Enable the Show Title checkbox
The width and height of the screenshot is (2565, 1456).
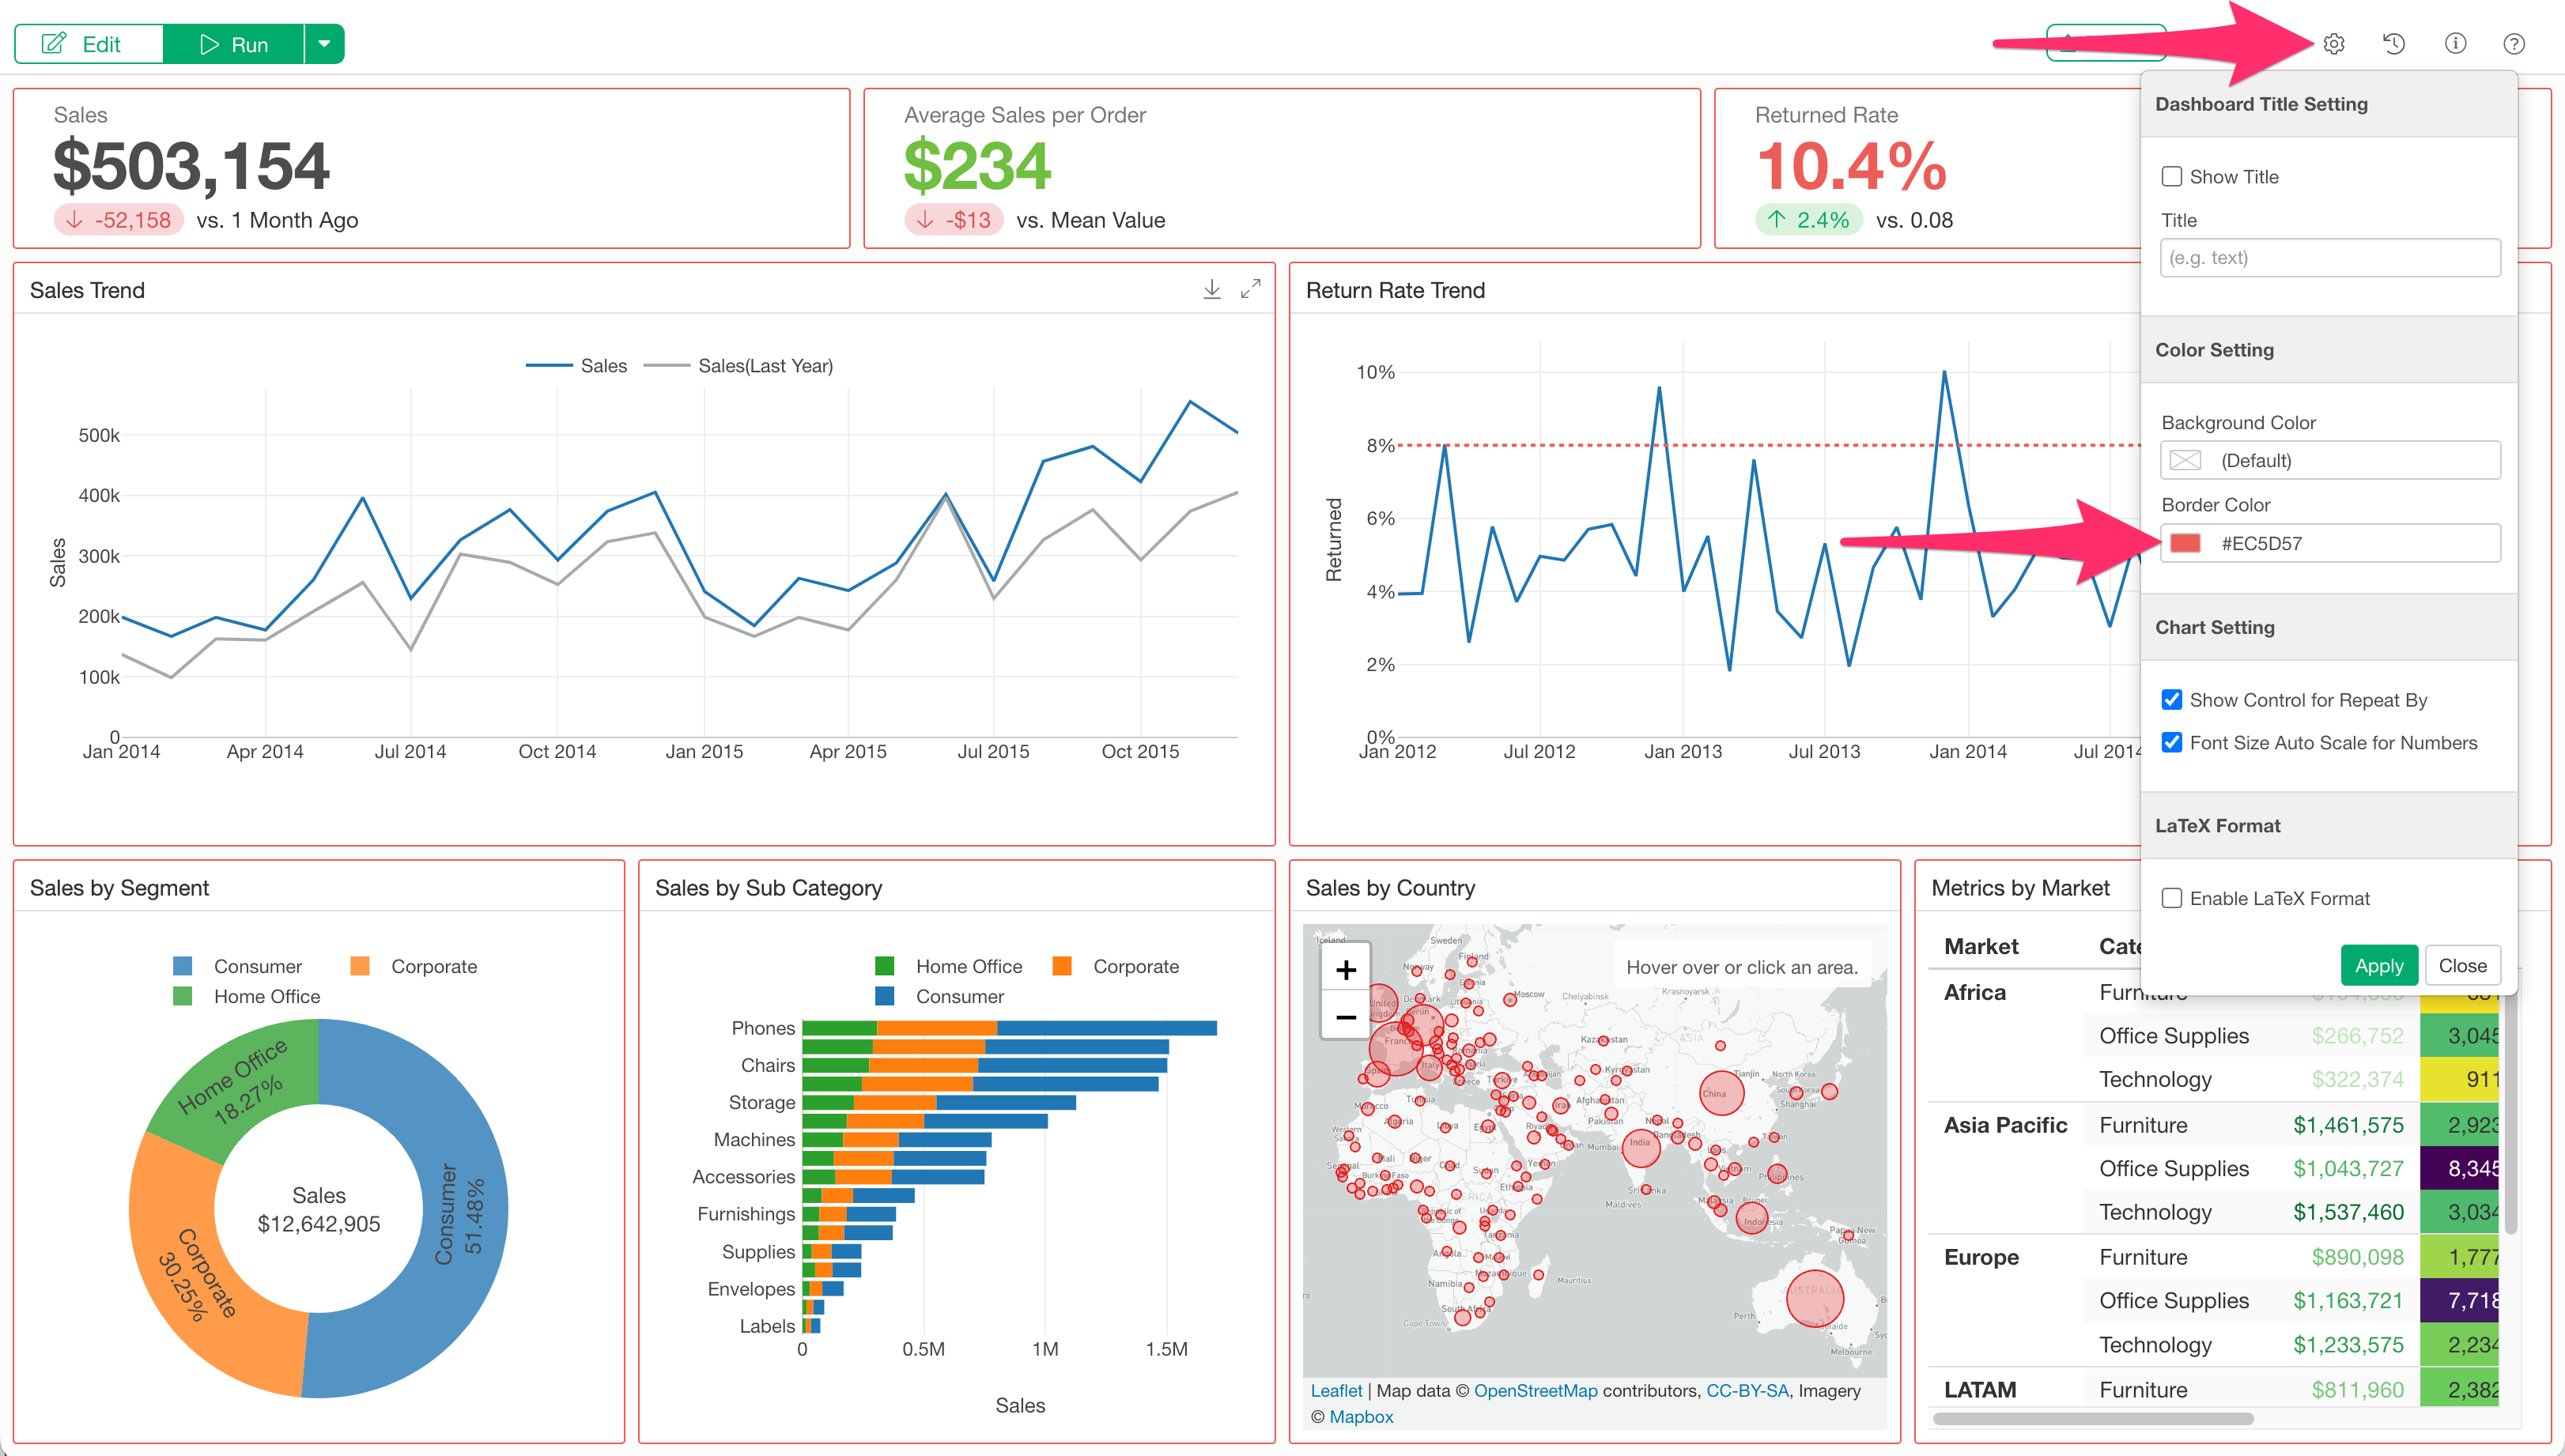tap(2171, 177)
